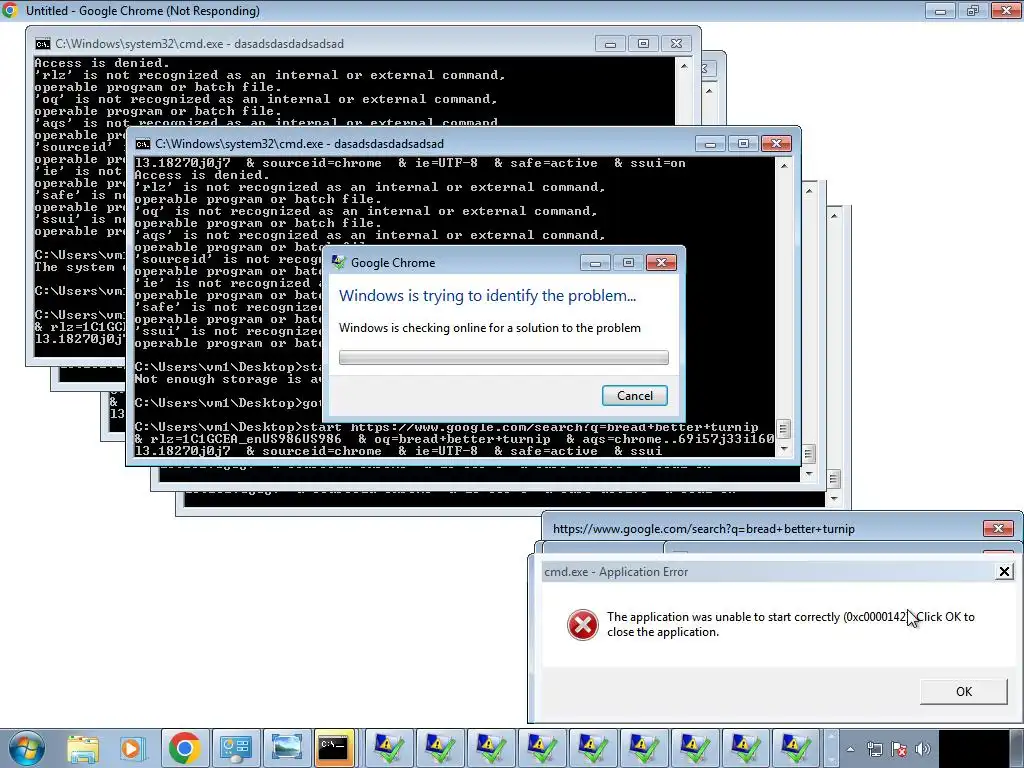This screenshot has width=1024, height=768.
Task: Click the front cmd window's scroll-up arrow
Action: point(784,166)
